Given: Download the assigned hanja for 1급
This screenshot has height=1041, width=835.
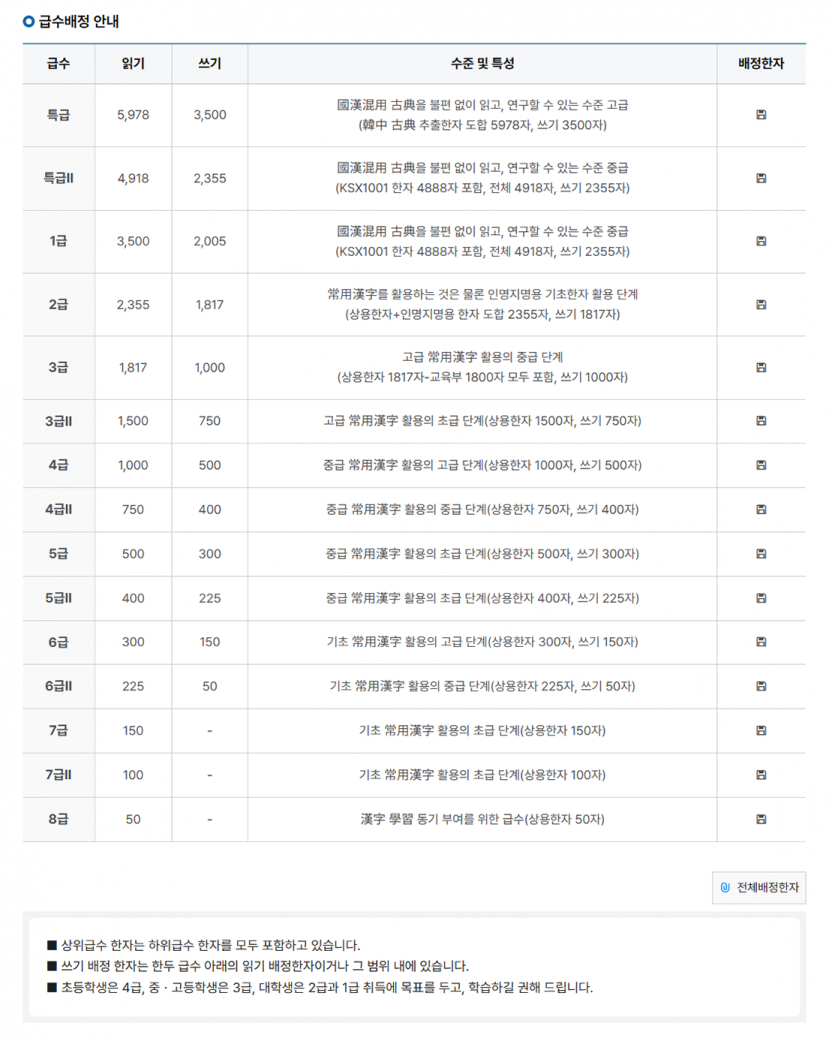Looking at the screenshot, I should (761, 241).
